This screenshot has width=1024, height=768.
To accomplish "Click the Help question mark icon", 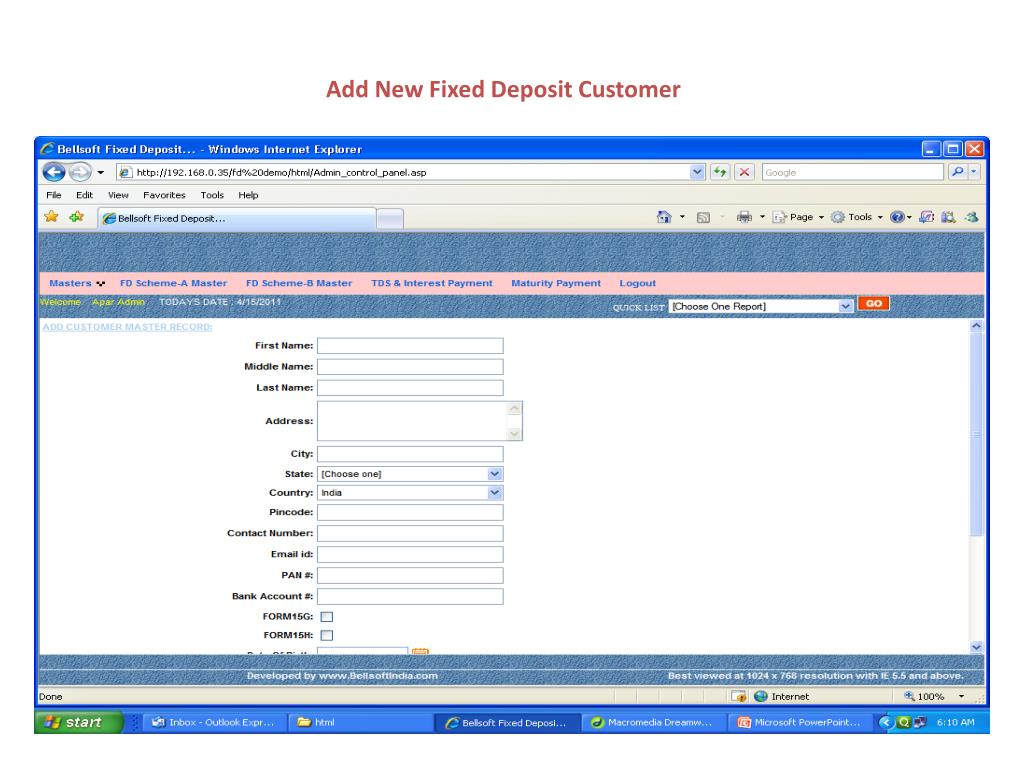I will pos(897,217).
